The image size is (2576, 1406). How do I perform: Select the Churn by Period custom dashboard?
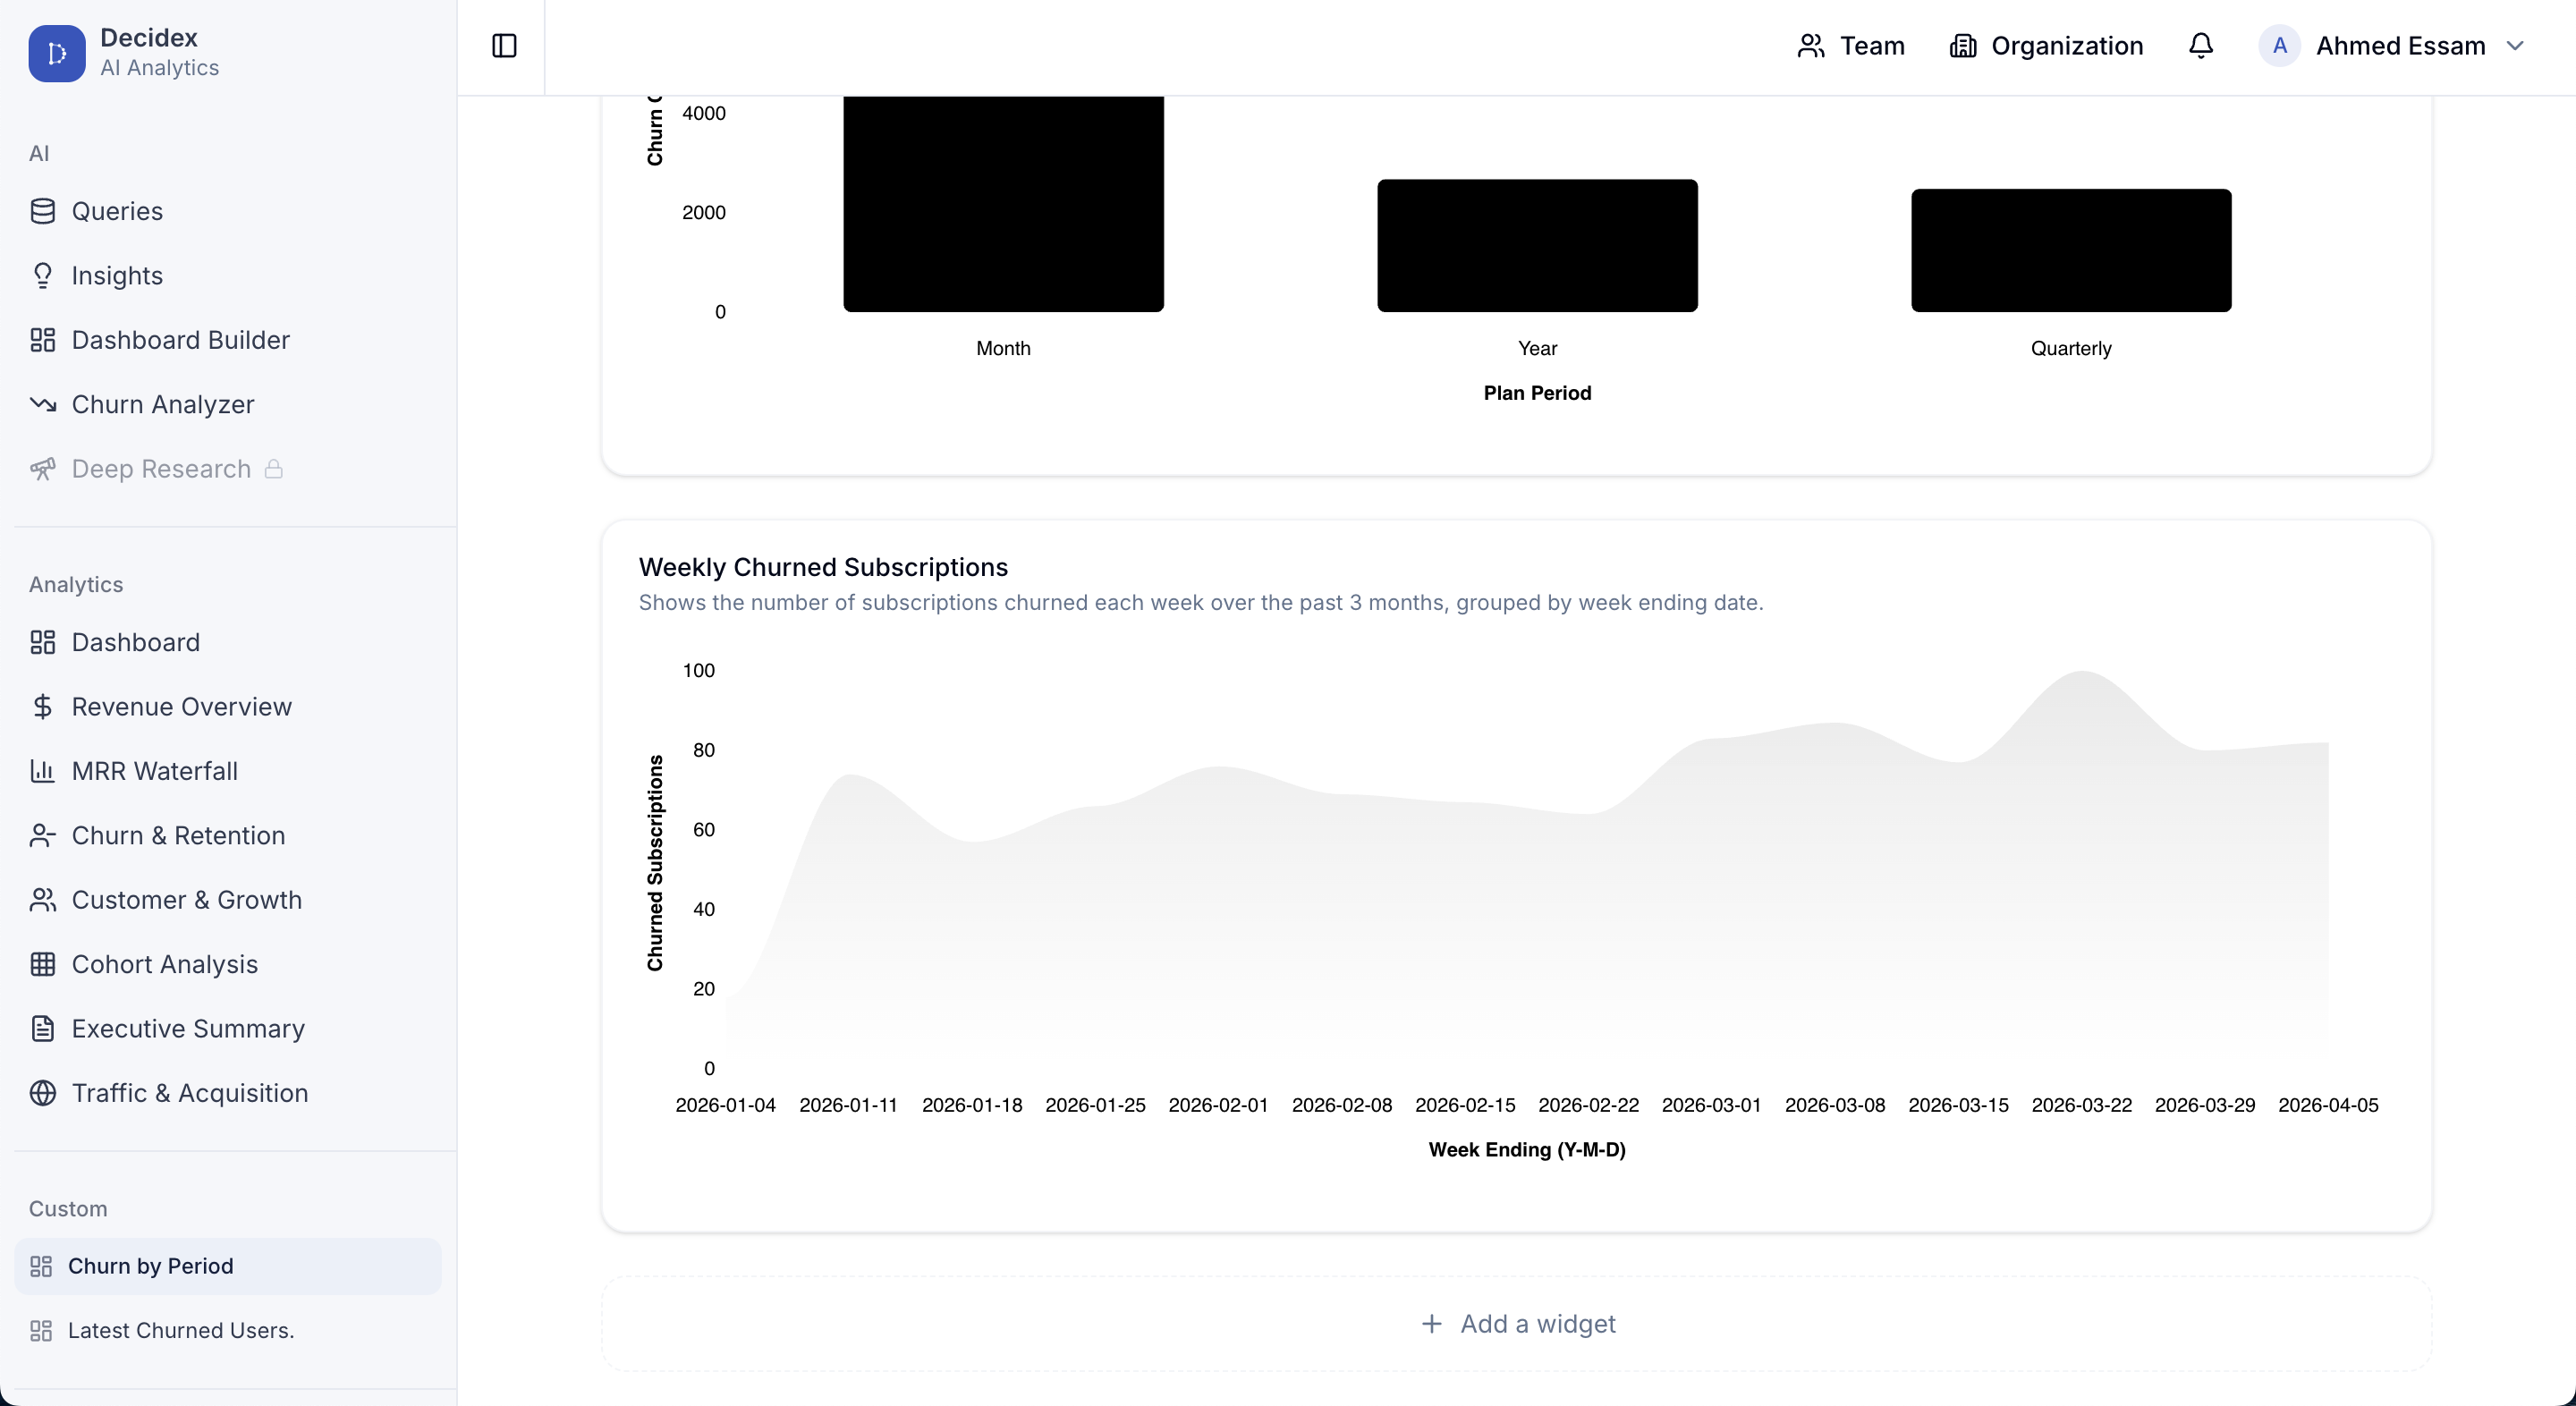point(150,1266)
